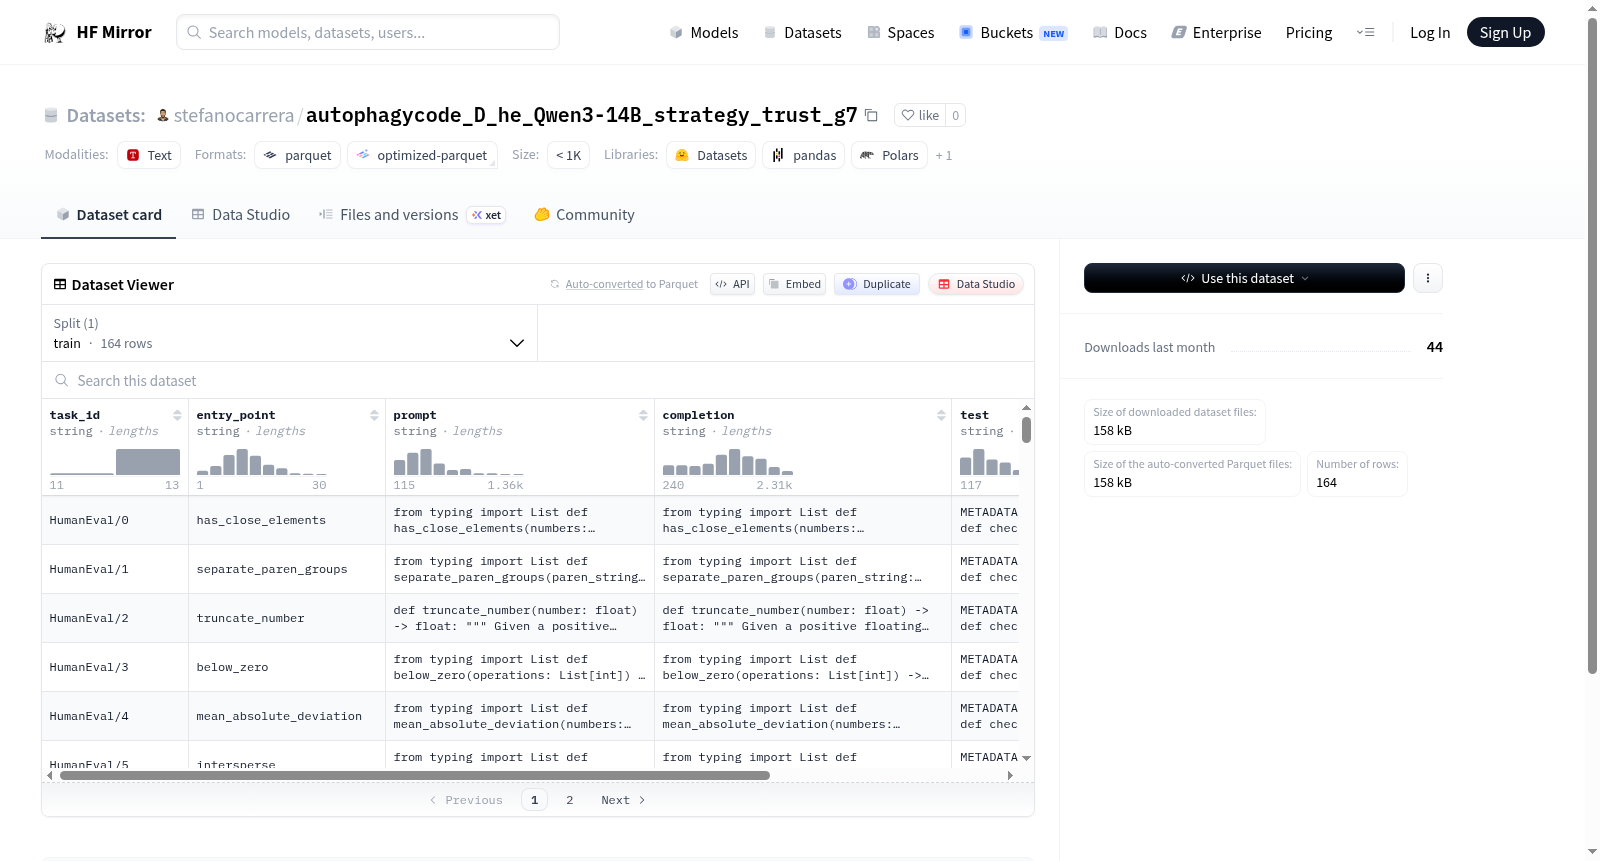Click the Embed button
1600x861 pixels.
coord(795,284)
